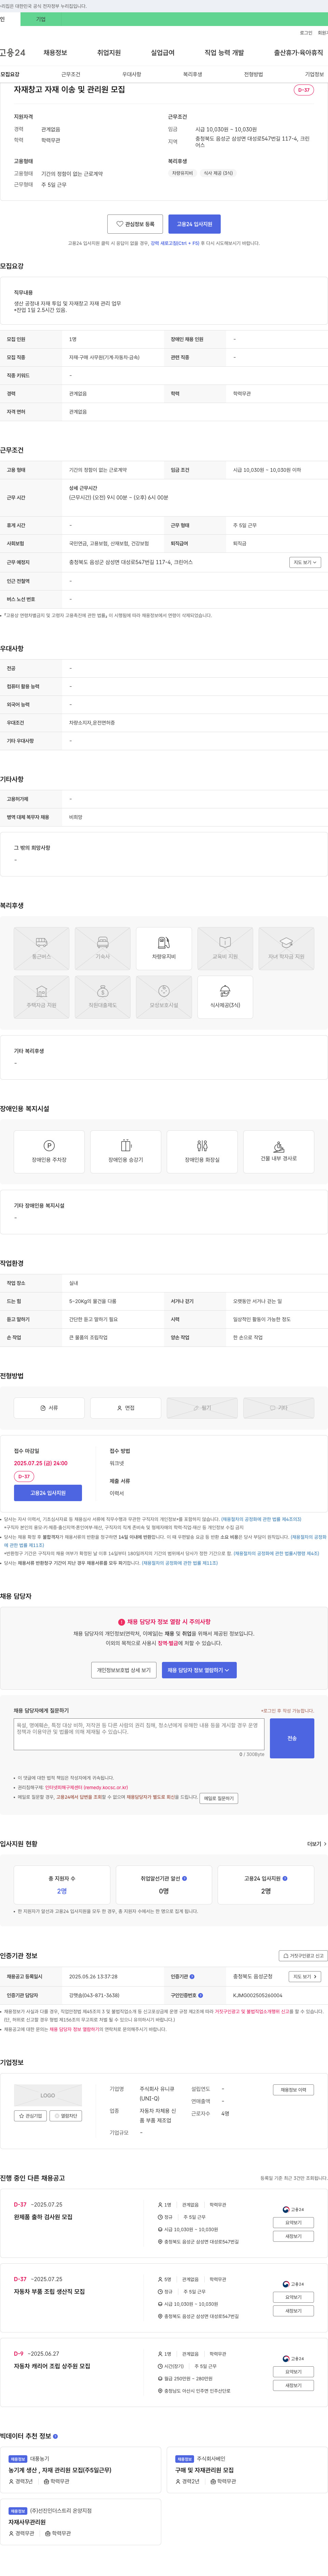Open the 자동차 부품 조립 생산직 모집 posting
Screen dimensions: 328x2576
coord(49,2291)
